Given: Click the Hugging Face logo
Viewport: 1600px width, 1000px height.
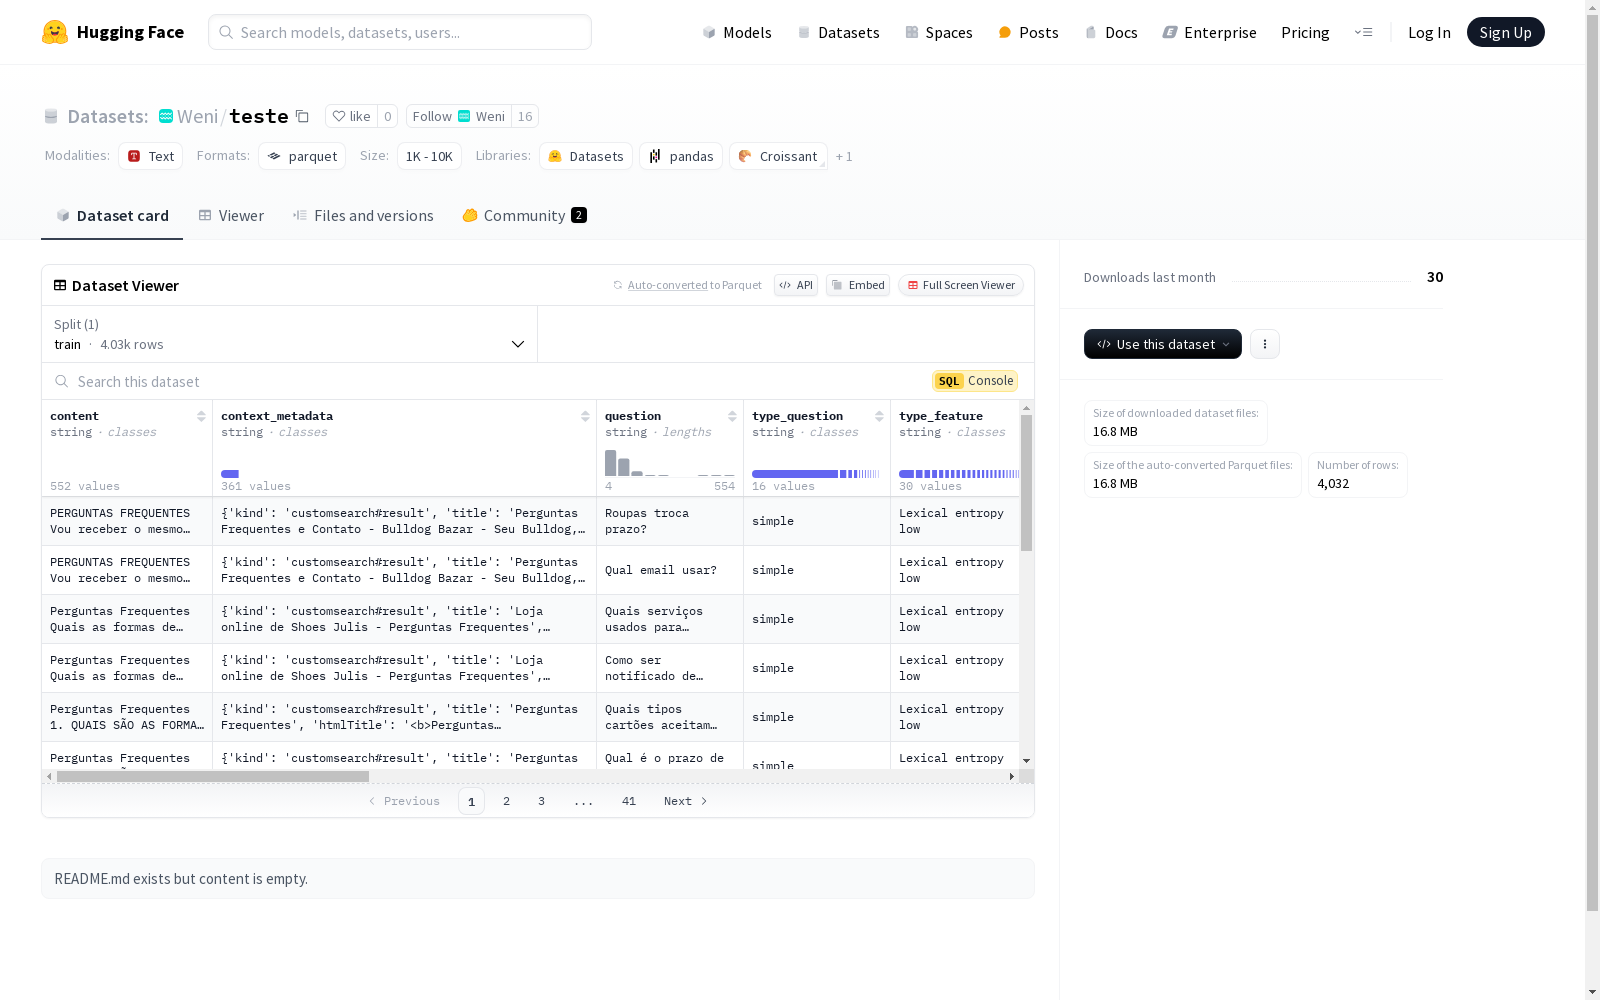Looking at the screenshot, I should (112, 32).
